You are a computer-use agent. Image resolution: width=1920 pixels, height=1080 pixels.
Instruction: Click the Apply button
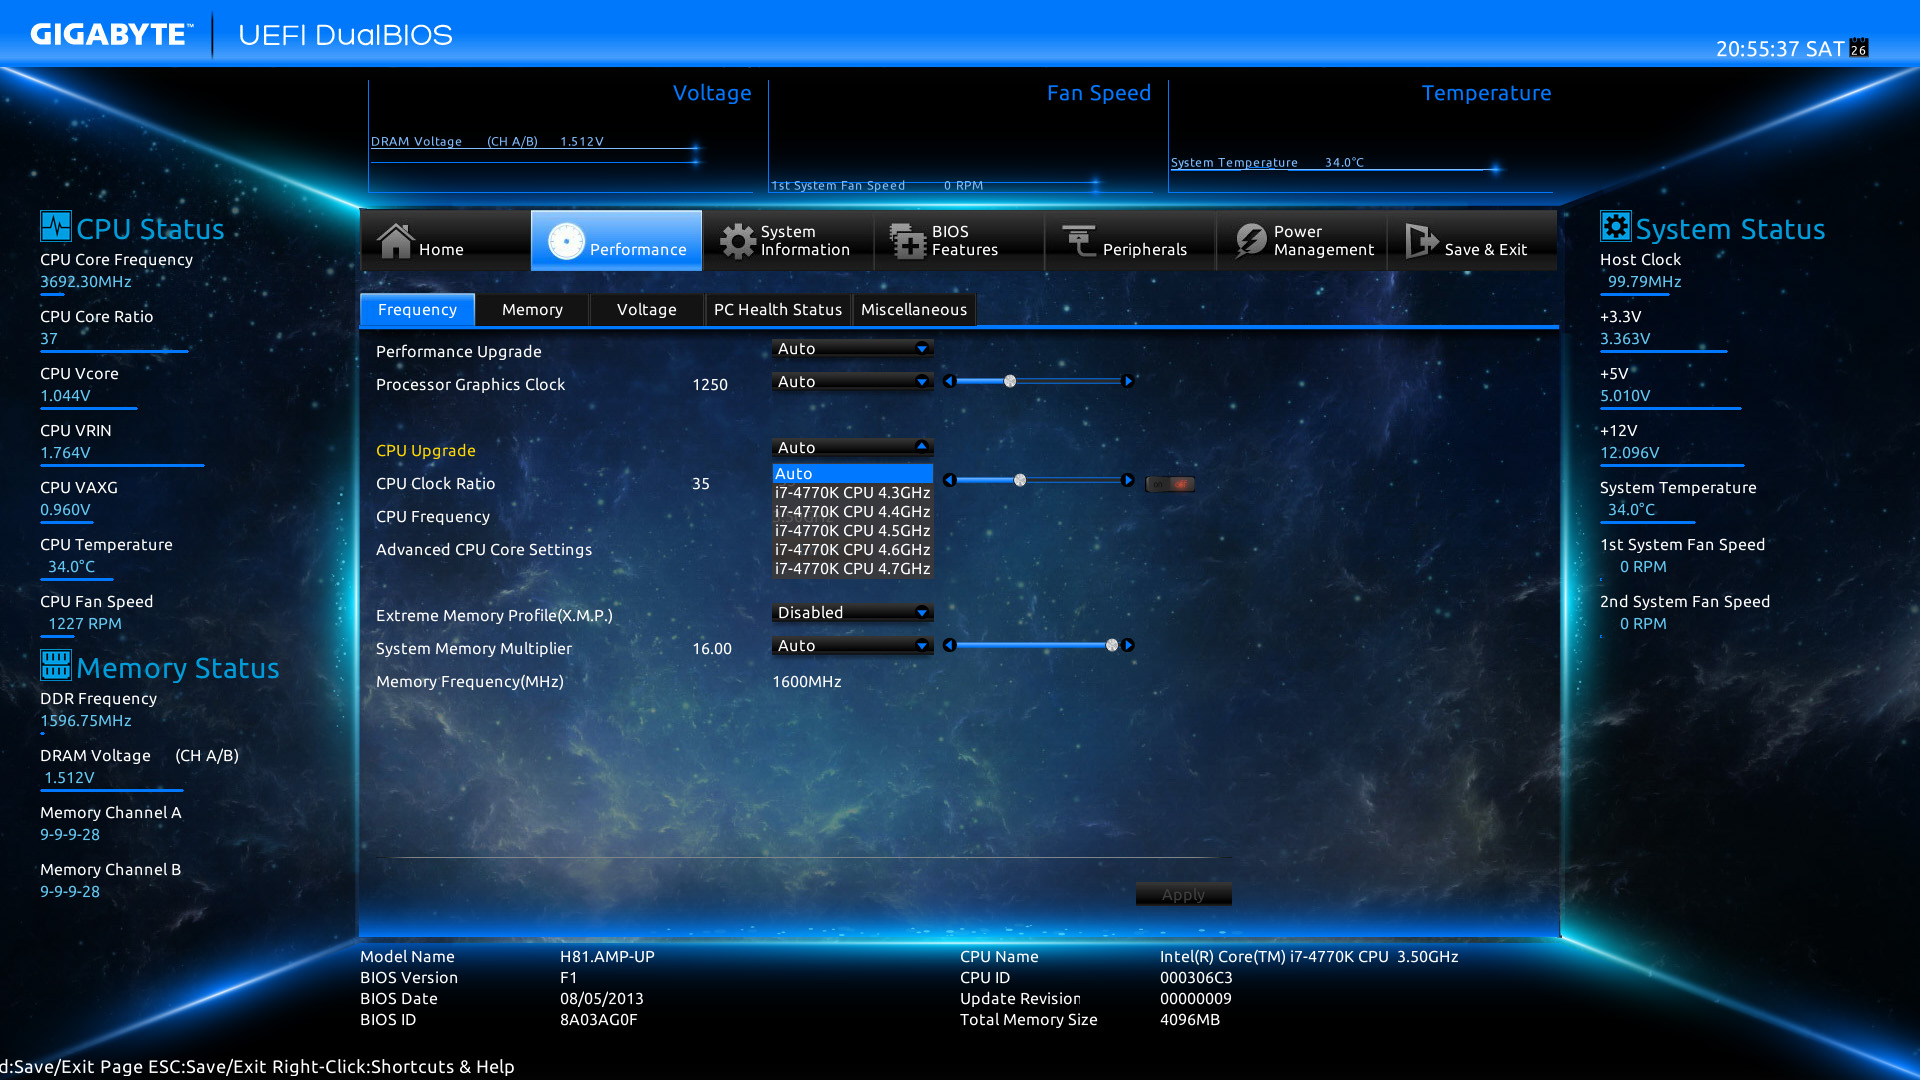(1183, 894)
